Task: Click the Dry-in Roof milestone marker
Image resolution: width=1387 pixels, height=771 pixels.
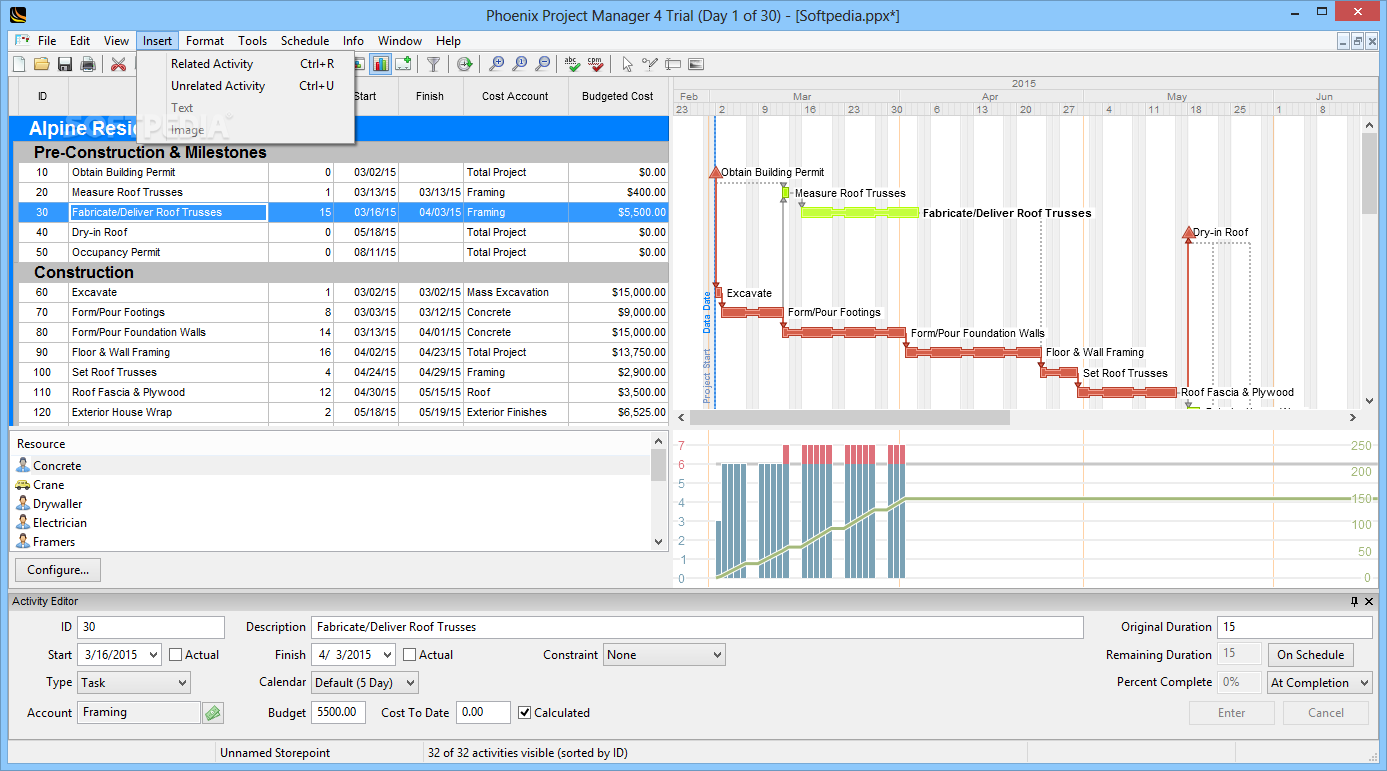Action: [1187, 233]
